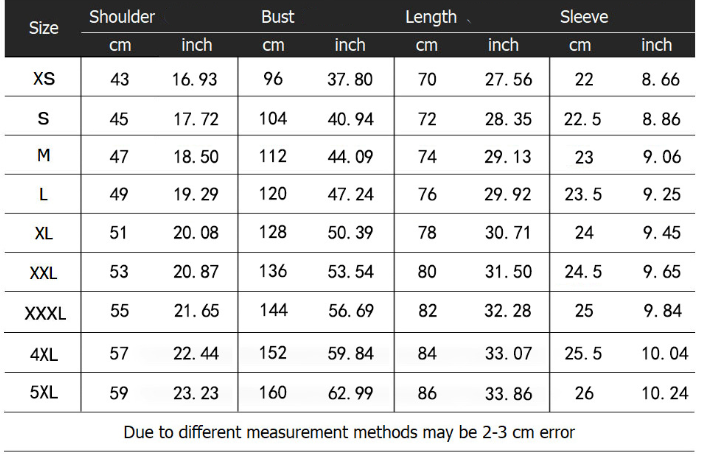
Task: Click the 62.99 bust inch value
Action: pyautogui.click(x=350, y=393)
